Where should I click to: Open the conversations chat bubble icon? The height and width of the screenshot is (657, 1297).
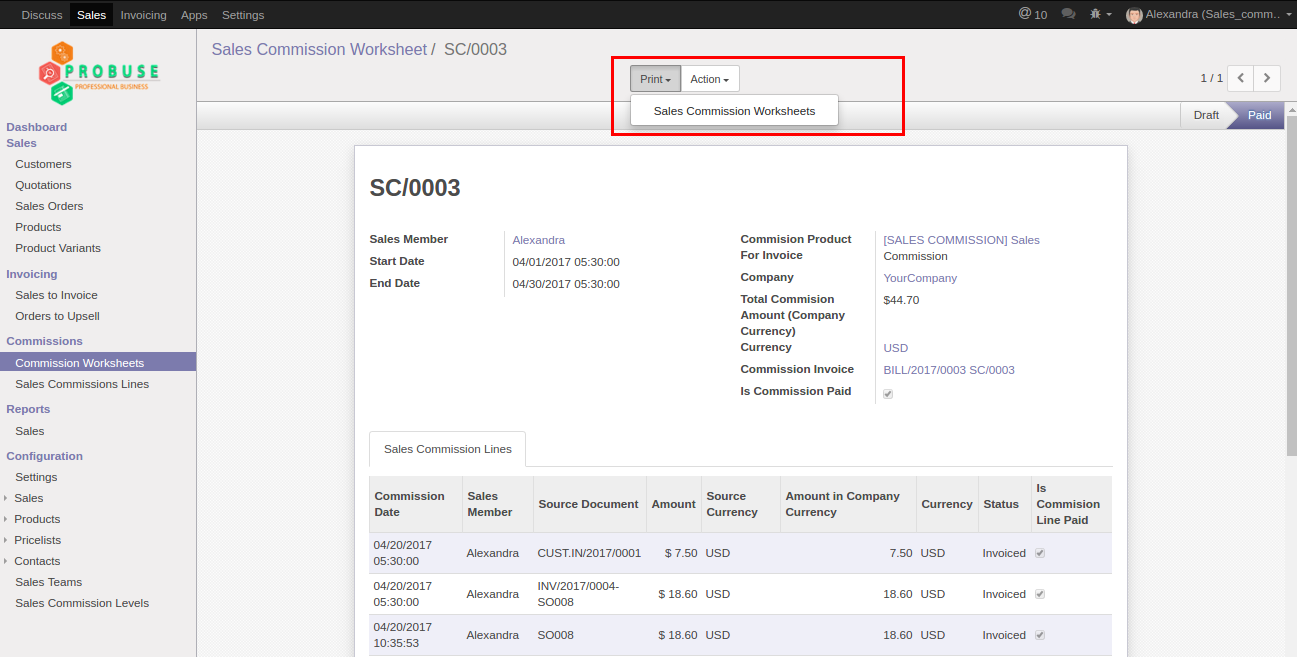pyautogui.click(x=1068, y=14)
